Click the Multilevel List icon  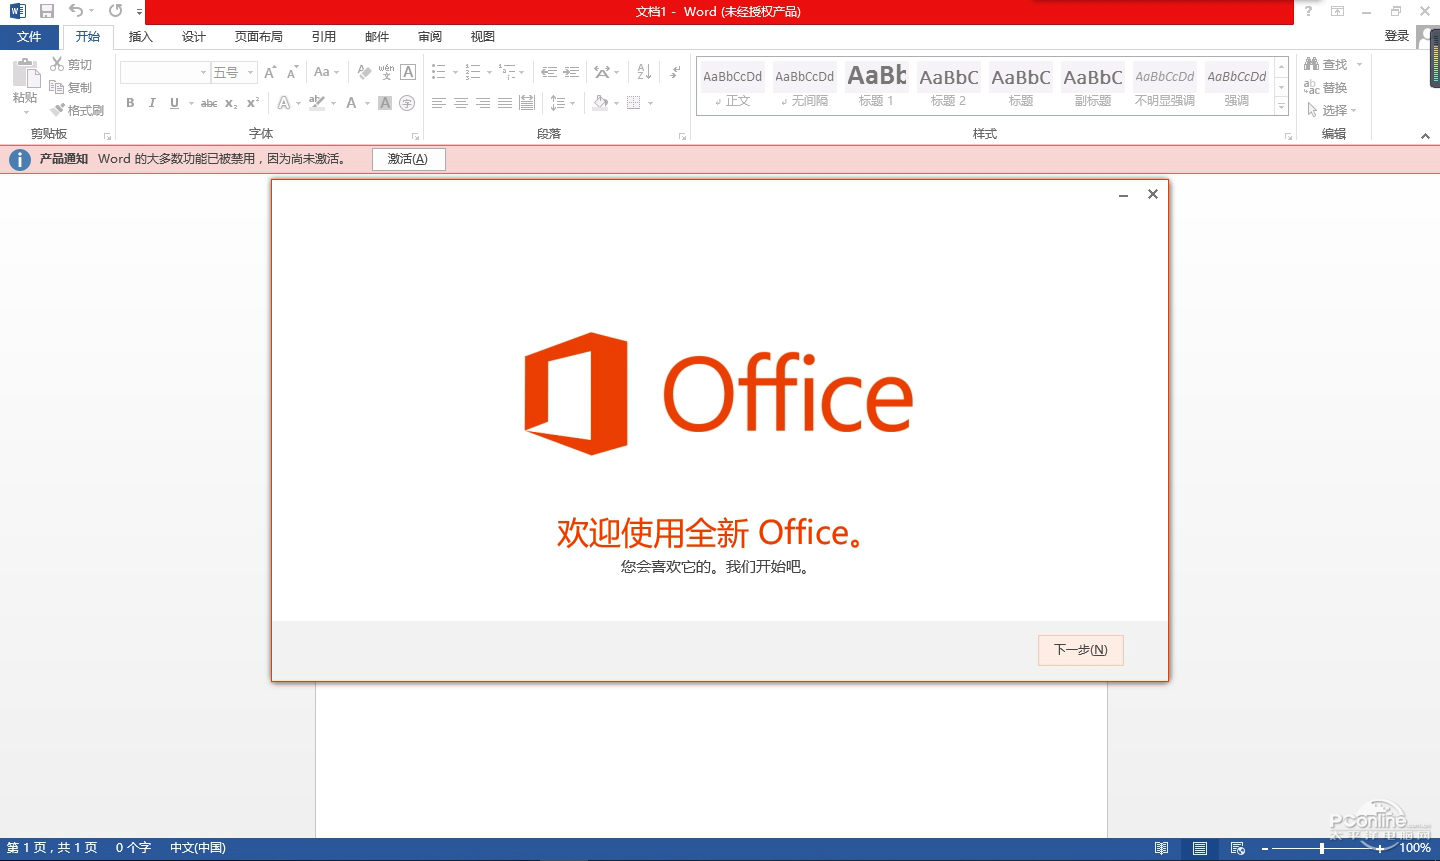507,72
